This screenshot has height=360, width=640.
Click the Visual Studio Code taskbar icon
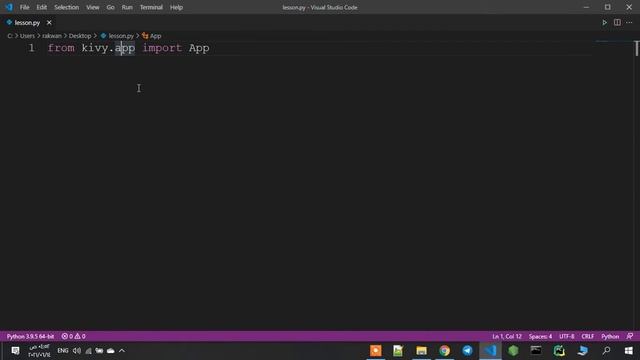(x=490, y=351)
